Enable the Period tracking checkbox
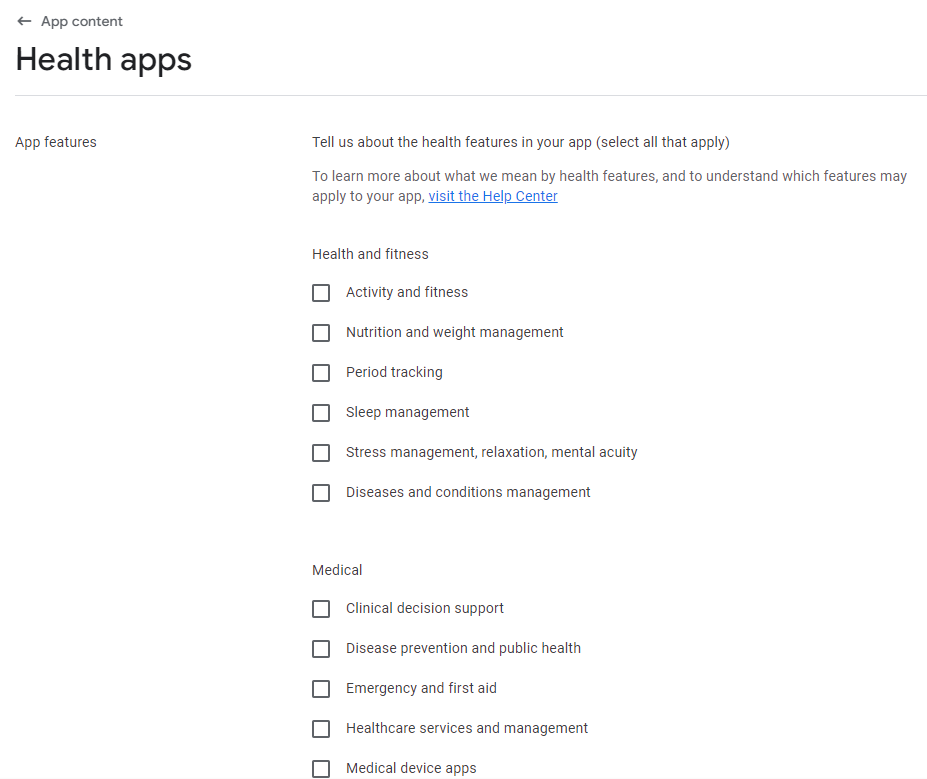 [x=321, y=373]
